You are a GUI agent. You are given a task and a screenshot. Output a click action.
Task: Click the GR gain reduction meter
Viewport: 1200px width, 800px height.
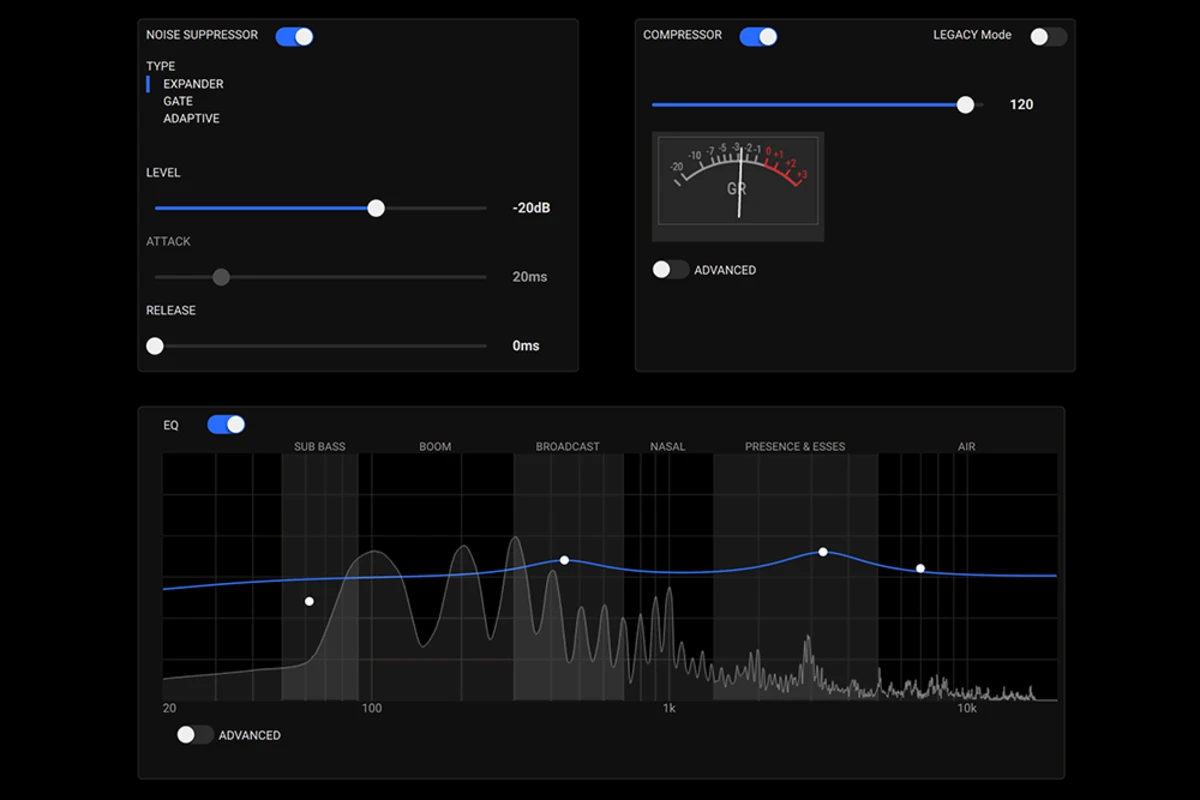coord(738,186)
